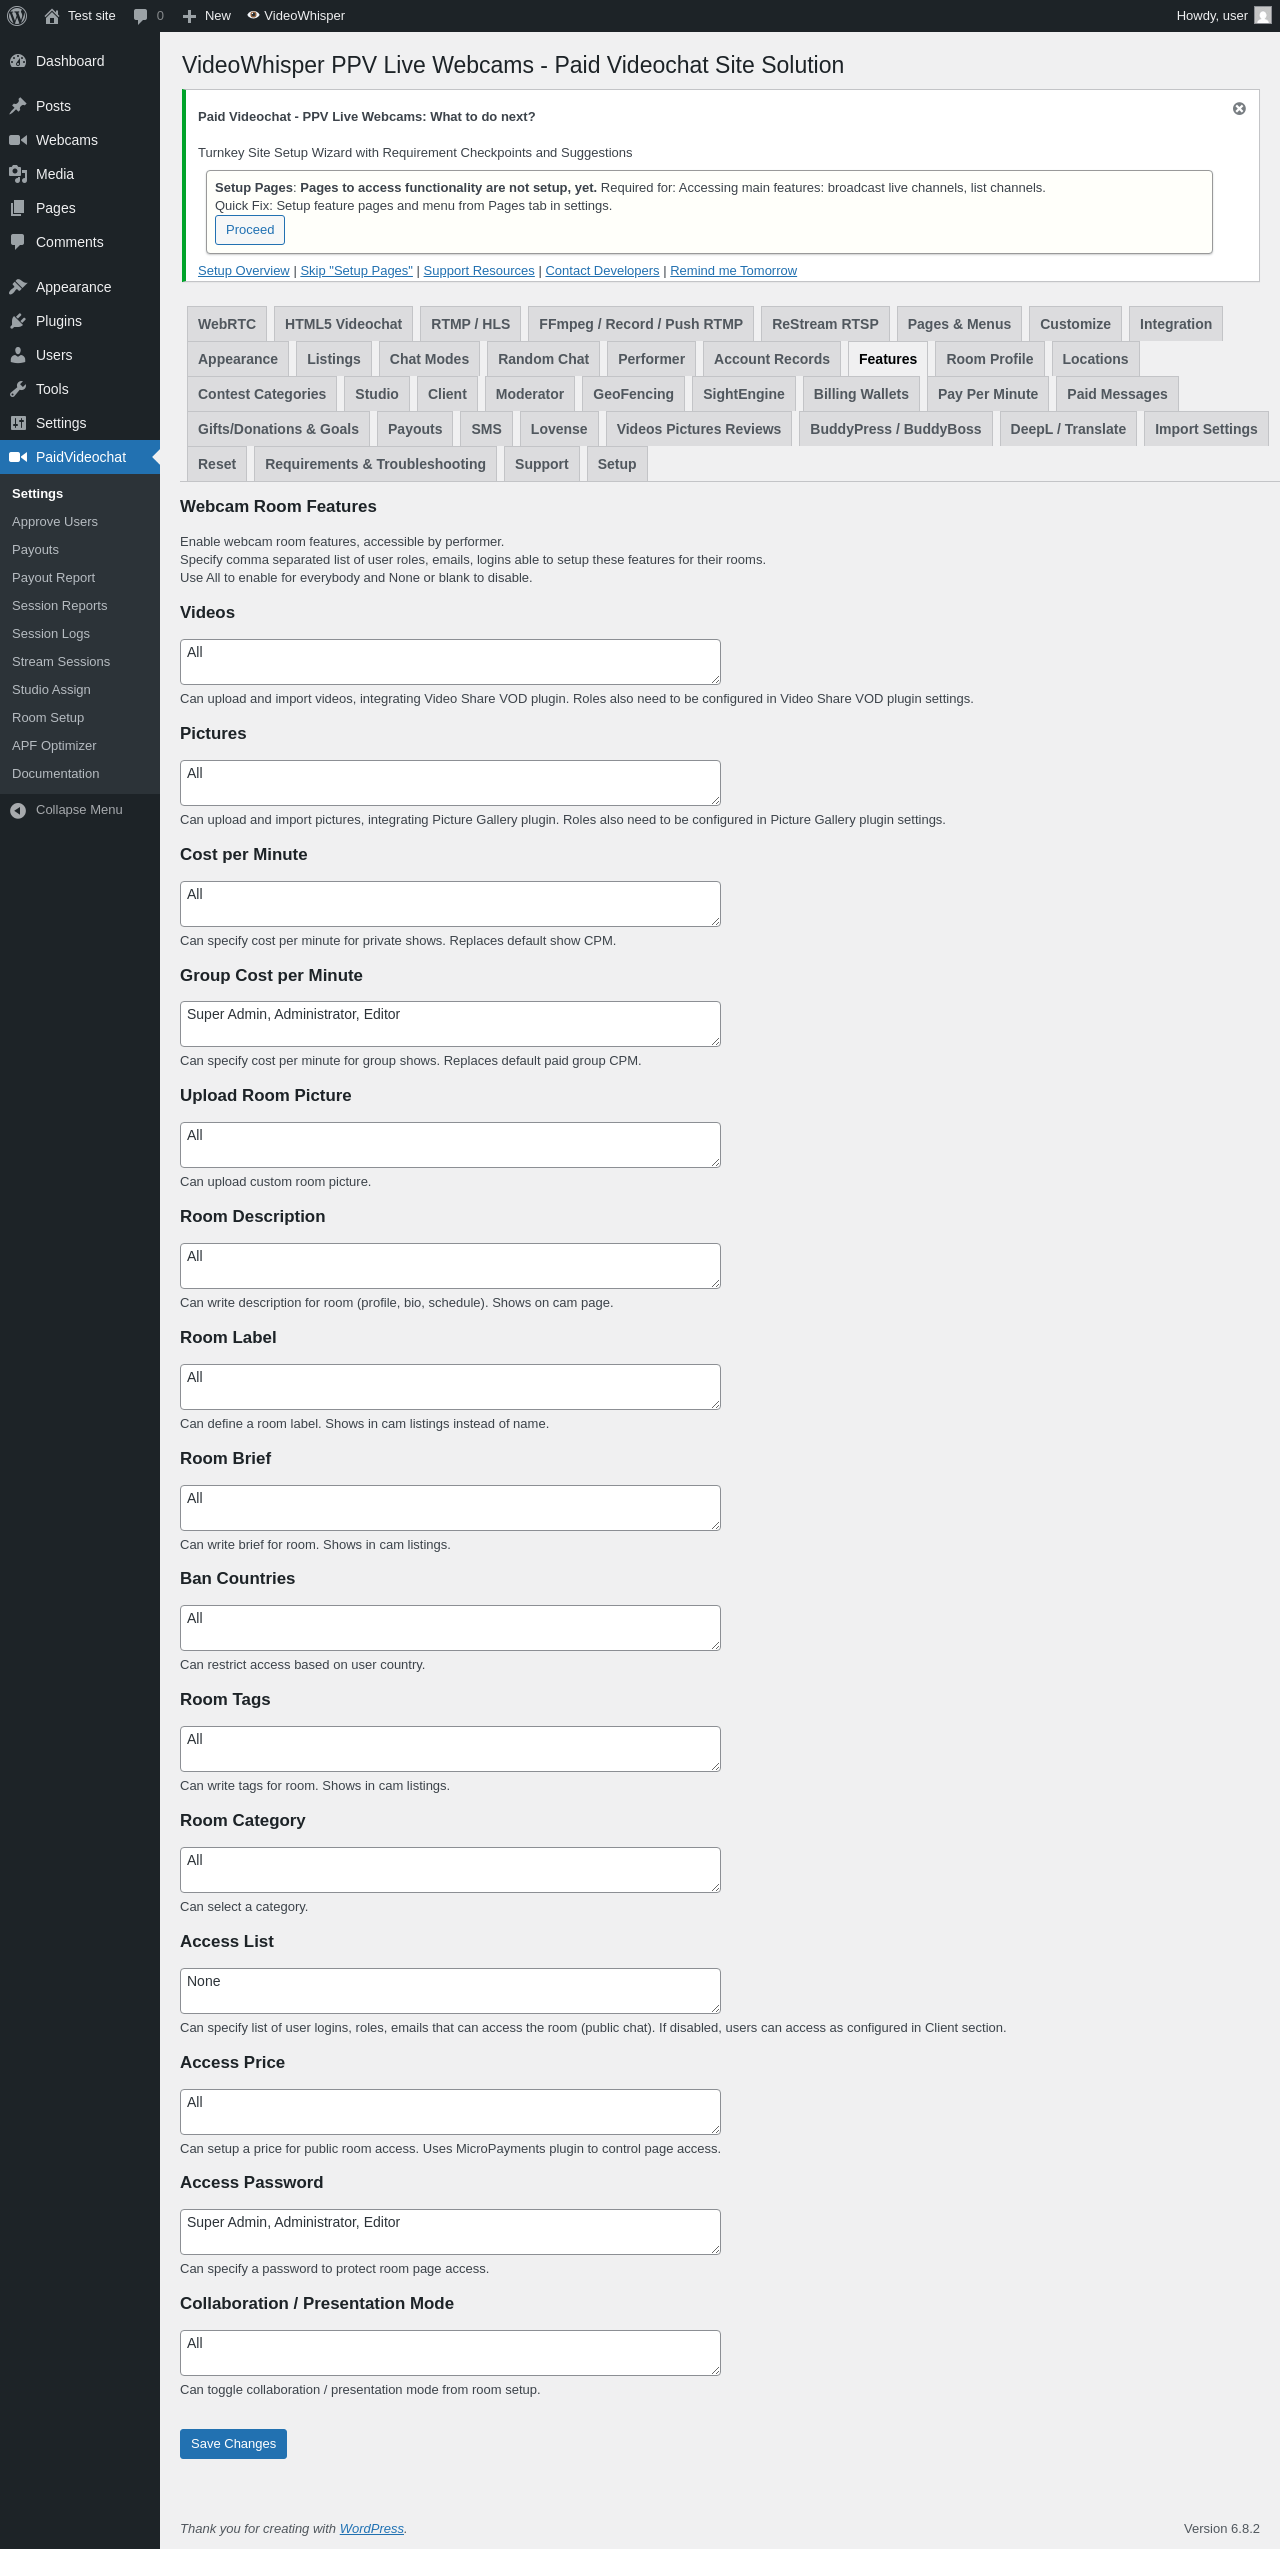Open Tools via the wrench icon
The width and height of the screenshot is (1280, 2549).
pos(18,389)
